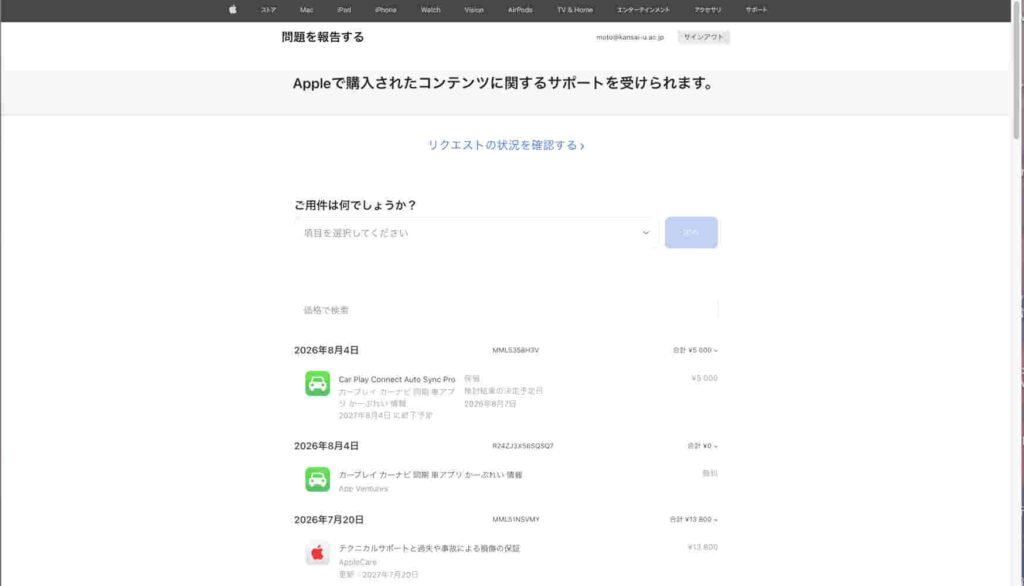The height and width of the screenshot is (586, 1024).
Task: Open the エンターテインメント menu item
Action: [x=643, y=10]
